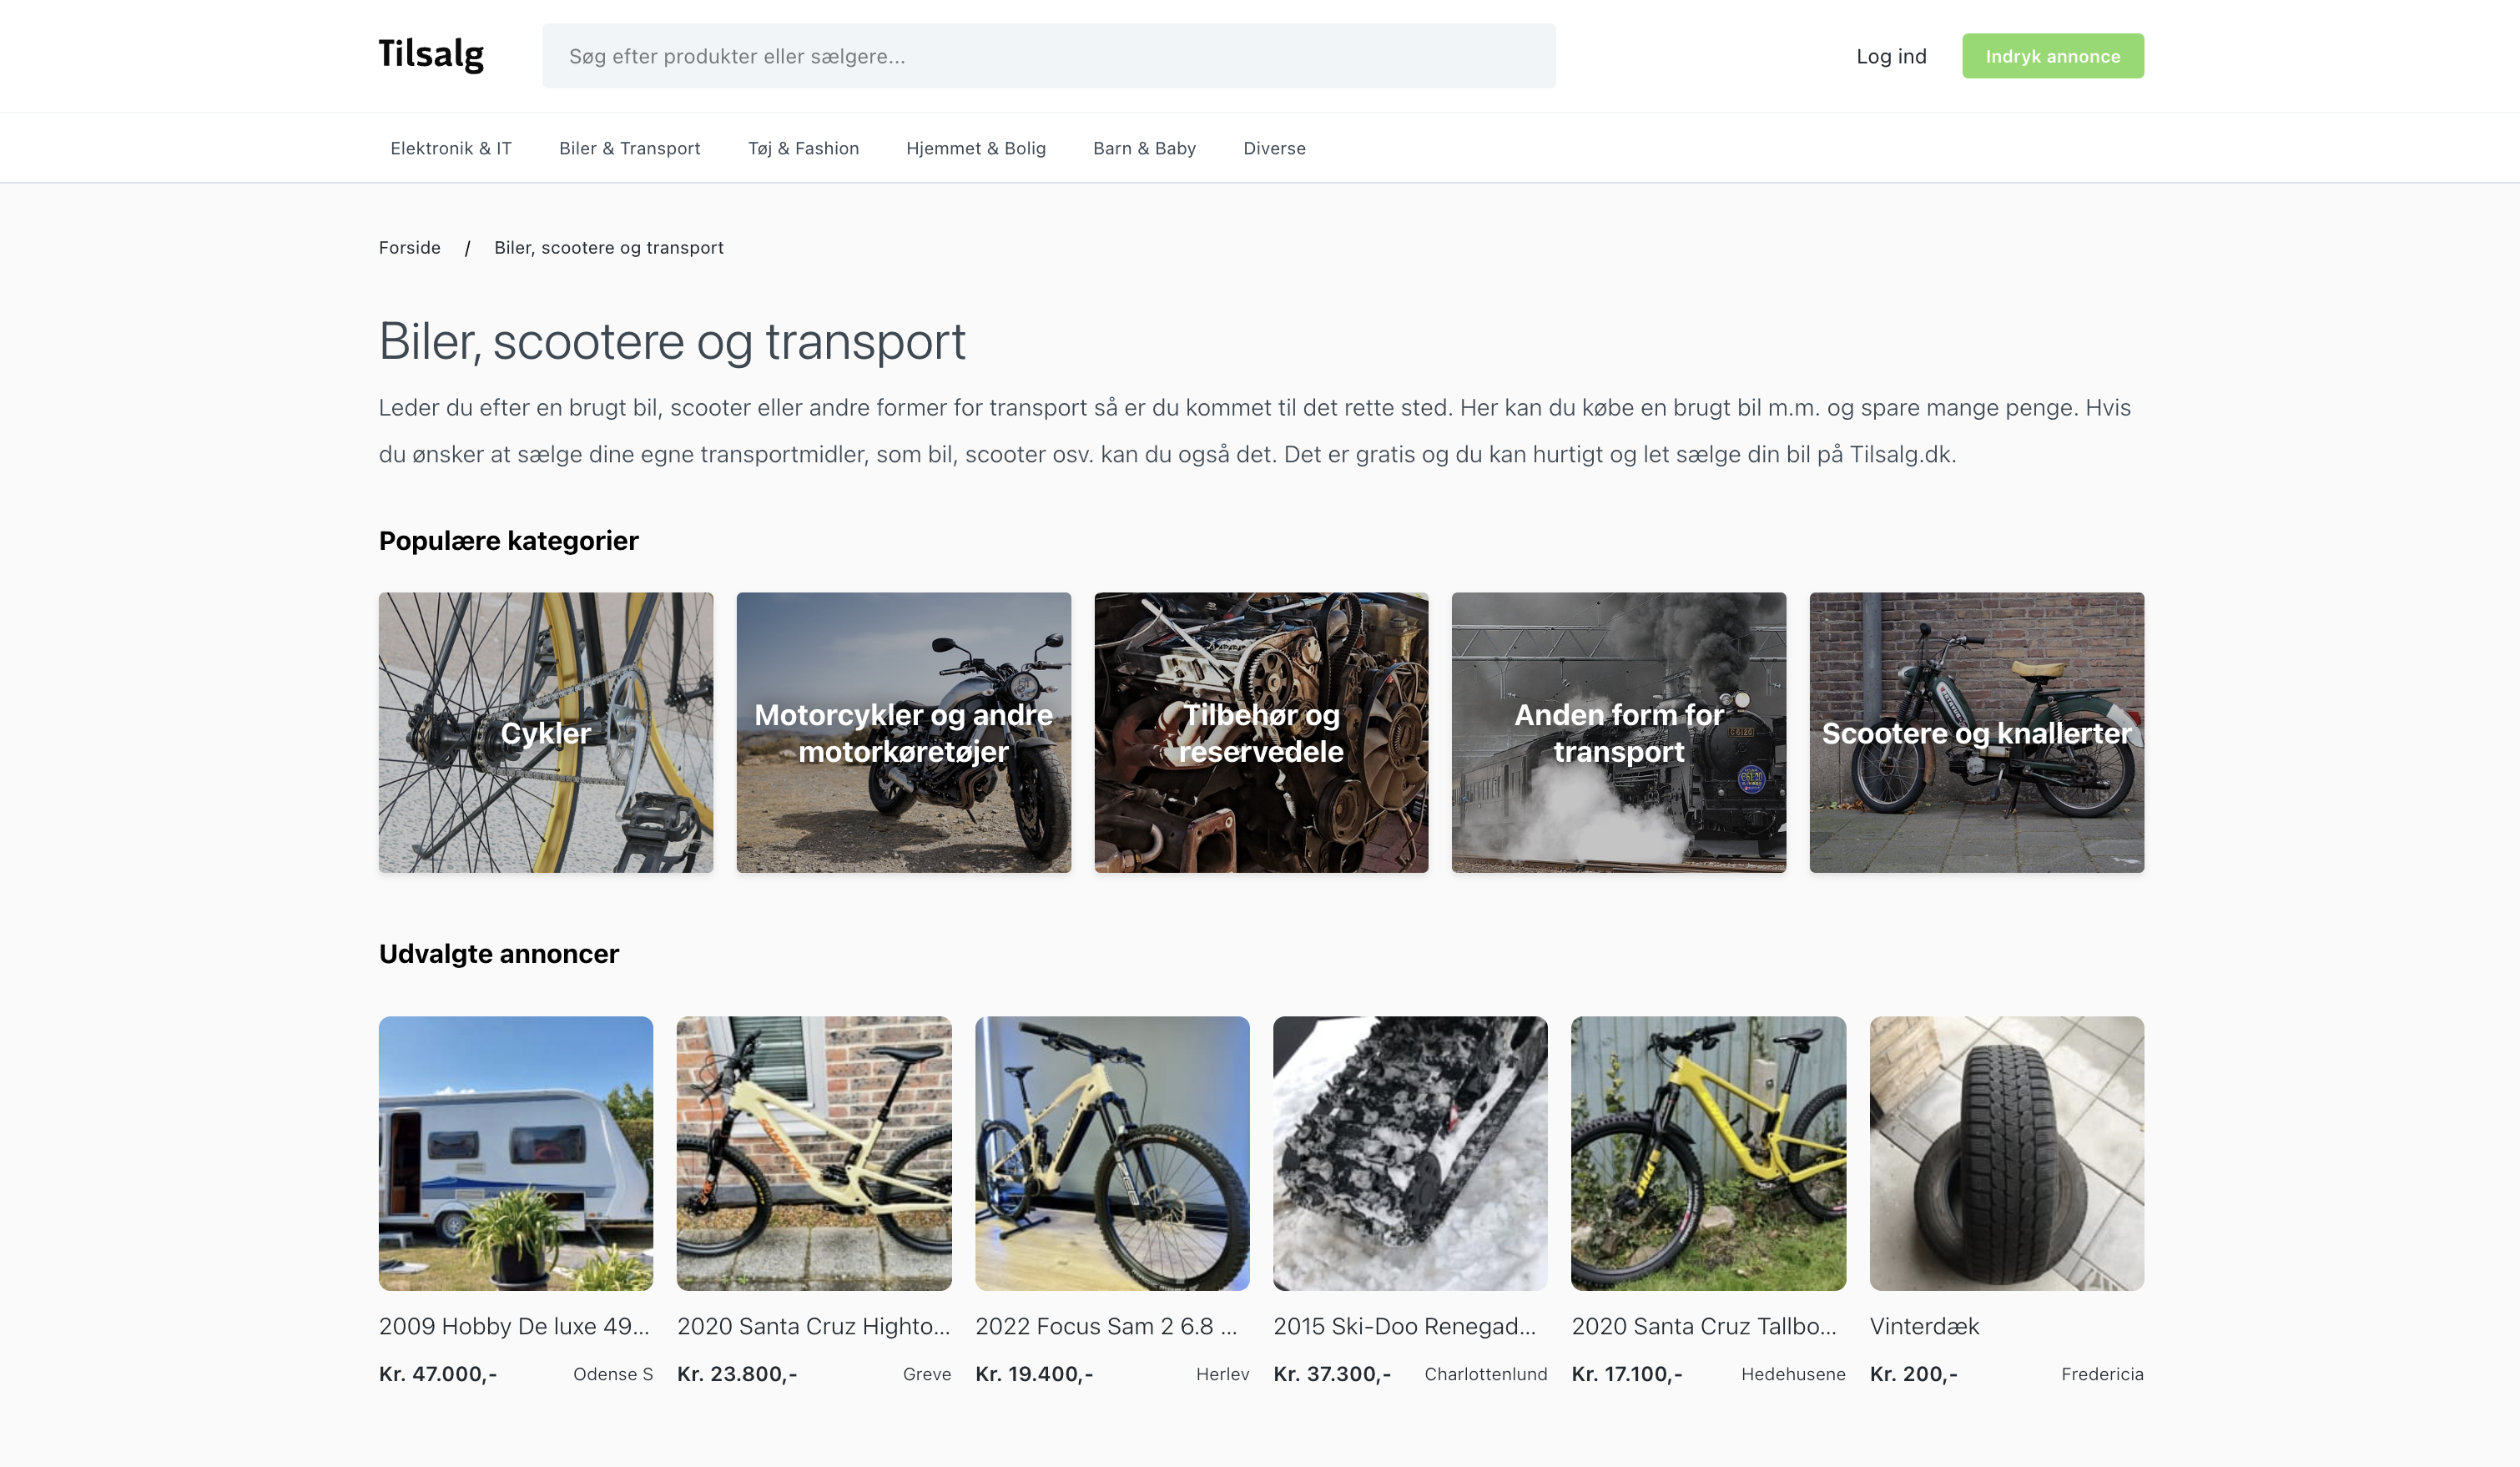Open Tilbehør og reservedele category
The width and height of the screenshot is (2520, 1467).
tap(1261, 732)
